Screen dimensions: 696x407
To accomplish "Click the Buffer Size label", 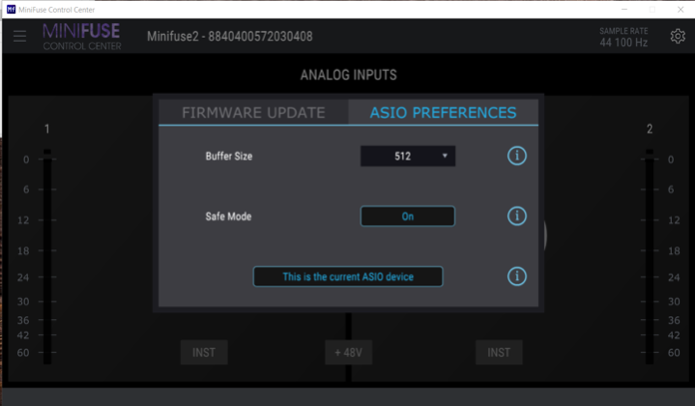I will click(x=229, y=156).
